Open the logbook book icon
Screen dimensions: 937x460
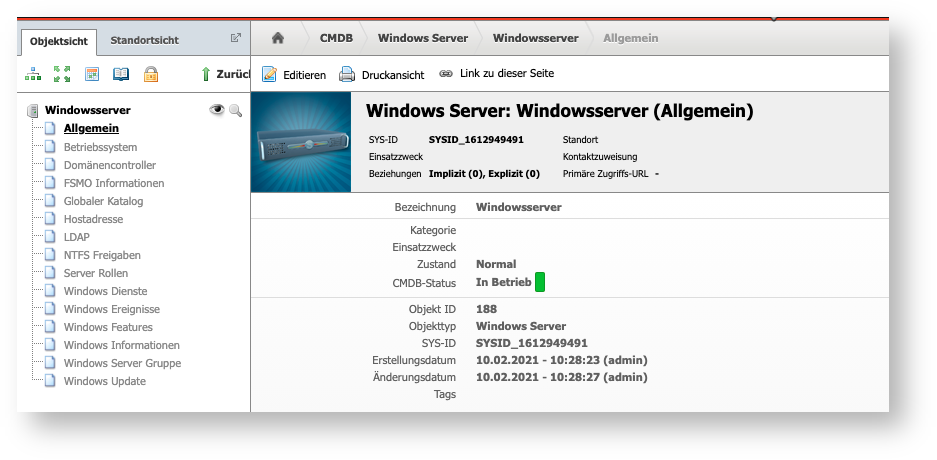tap(121, 74)
